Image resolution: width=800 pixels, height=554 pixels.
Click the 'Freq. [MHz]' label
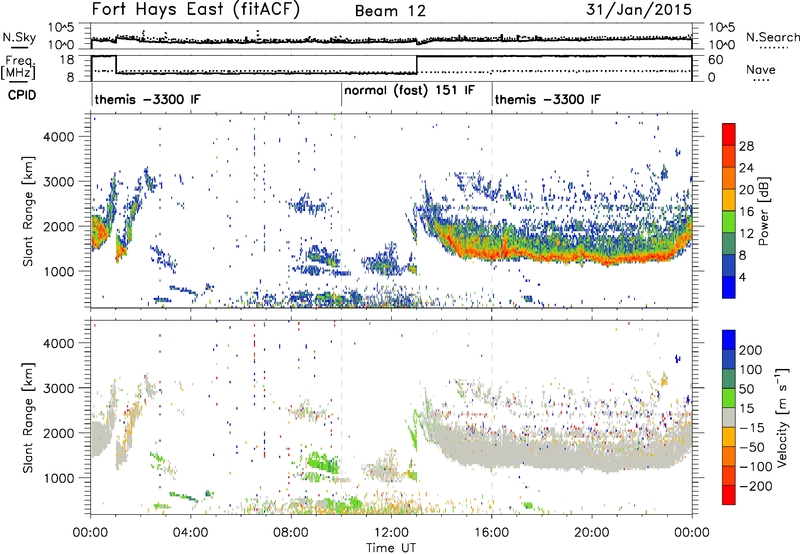point(20,67)
